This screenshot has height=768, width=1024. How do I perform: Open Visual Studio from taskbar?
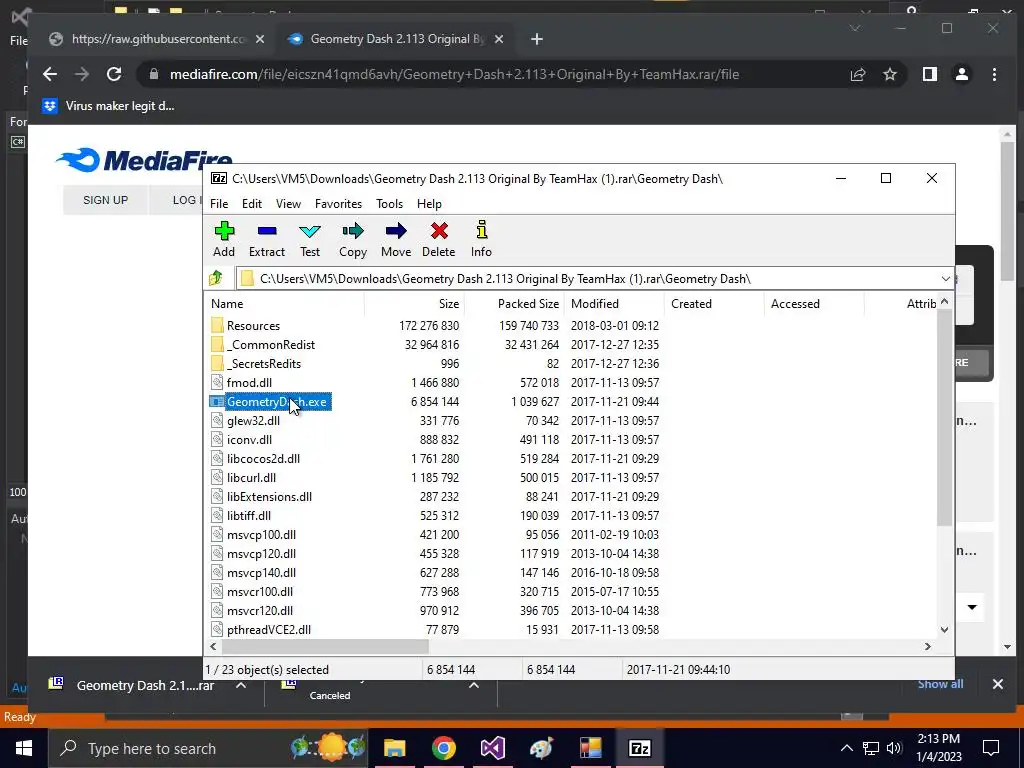coord(492,748)
